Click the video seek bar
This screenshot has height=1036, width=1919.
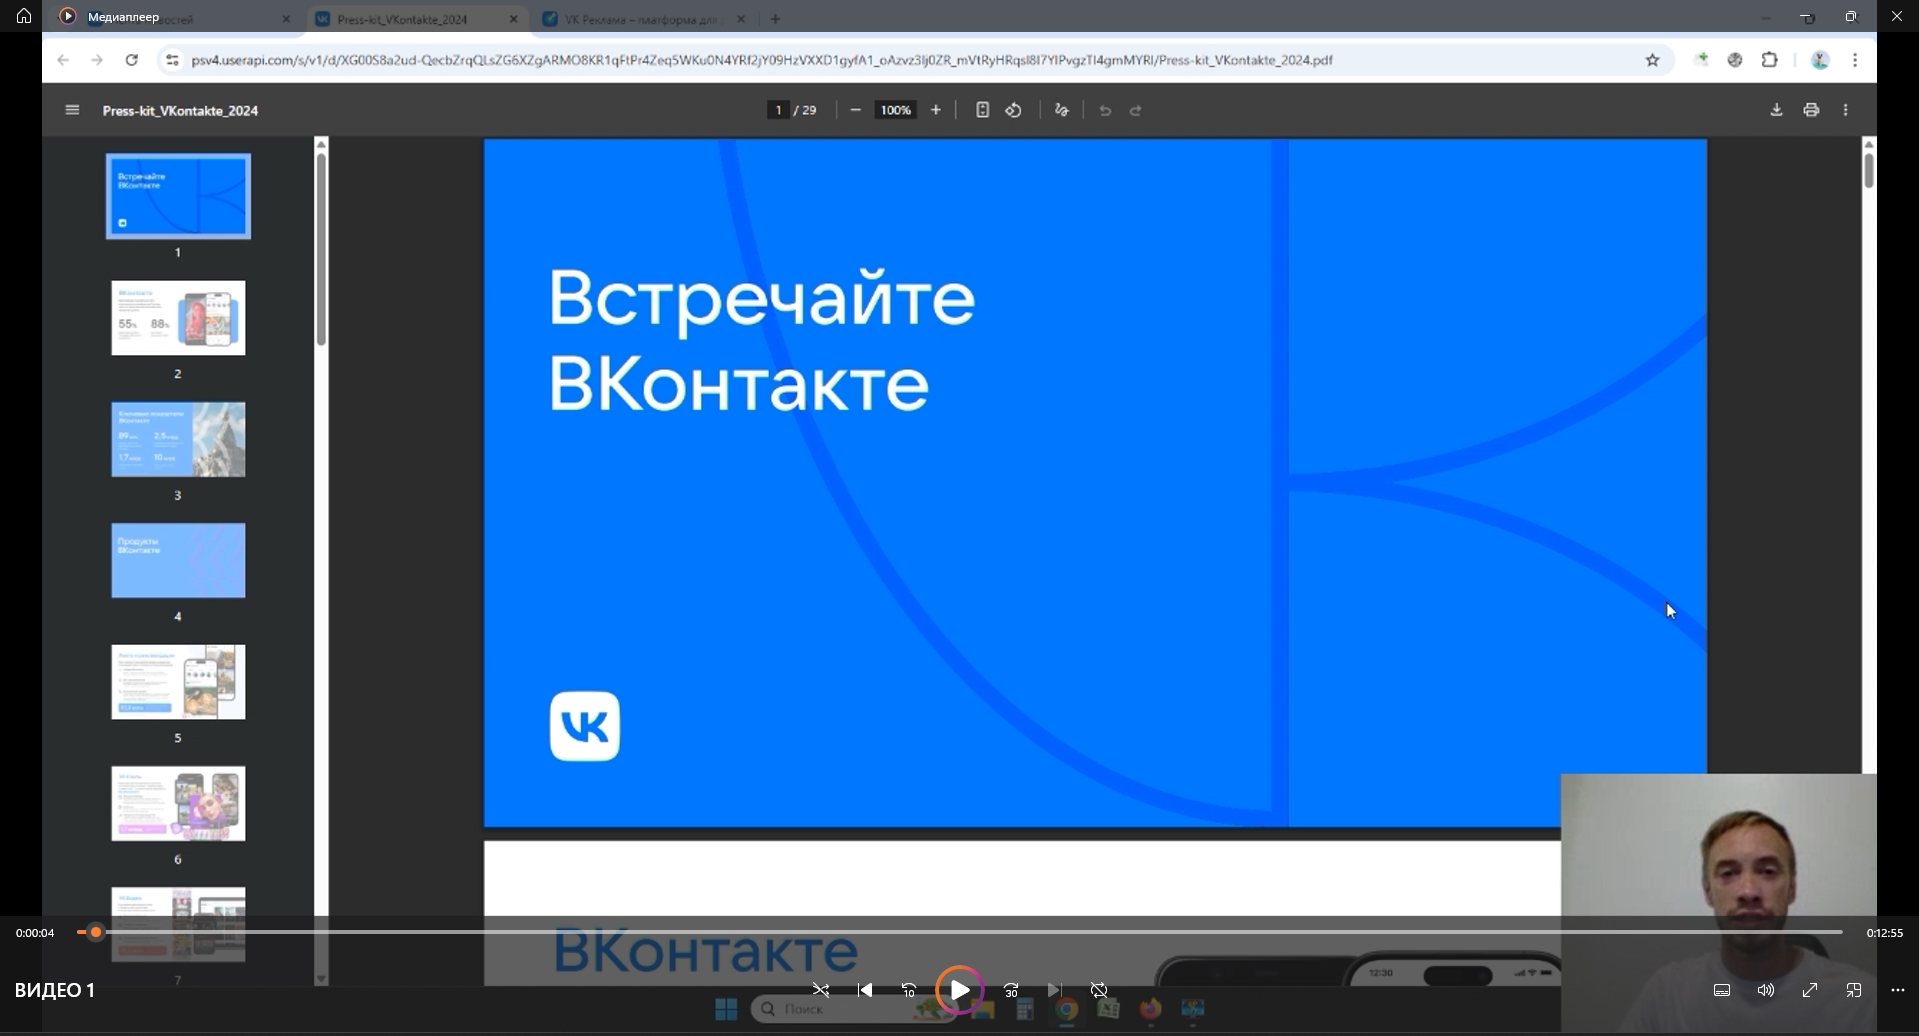(960, 932)
